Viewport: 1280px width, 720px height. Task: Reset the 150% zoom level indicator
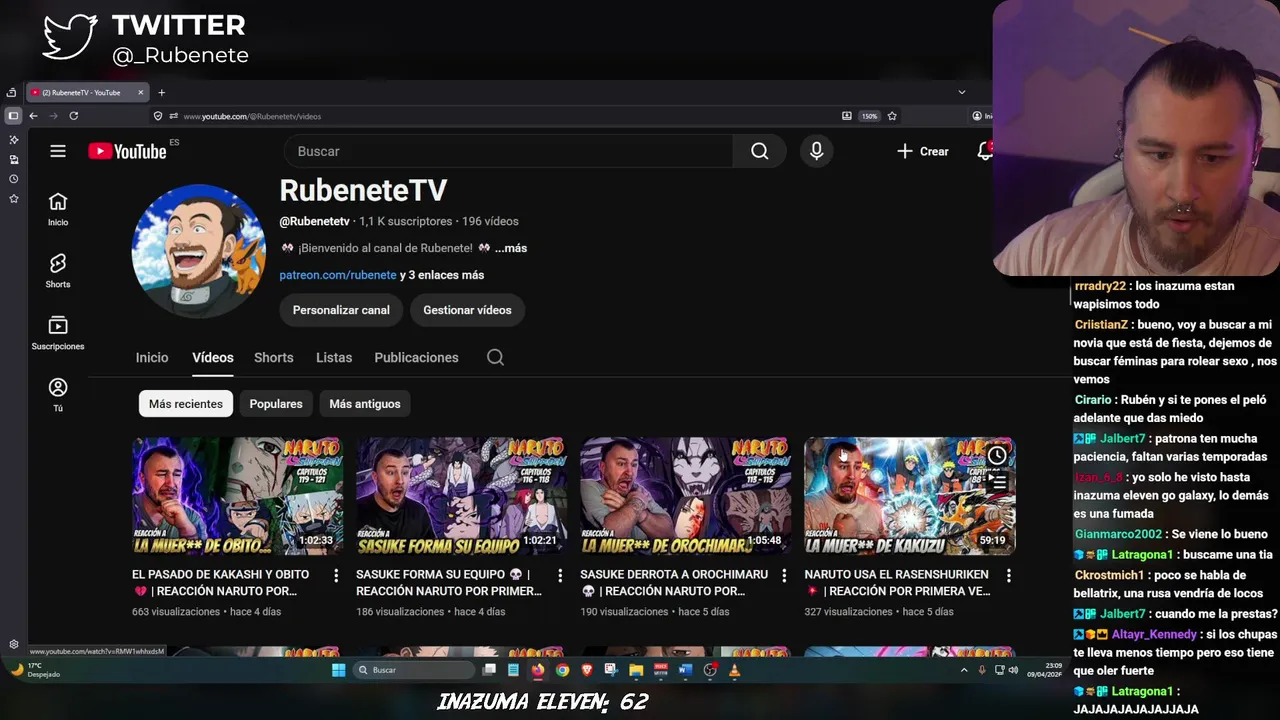pyautogui.click(x=870, y=116)
